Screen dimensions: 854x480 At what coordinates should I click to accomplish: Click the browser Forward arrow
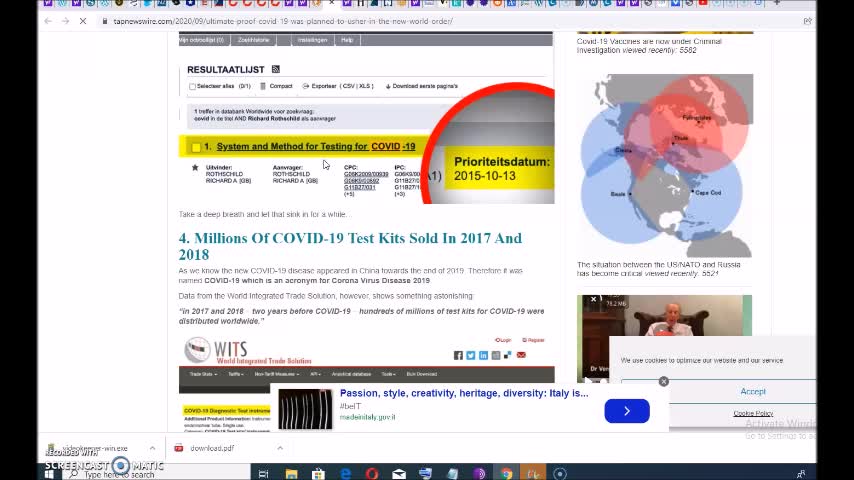(65, 21)
